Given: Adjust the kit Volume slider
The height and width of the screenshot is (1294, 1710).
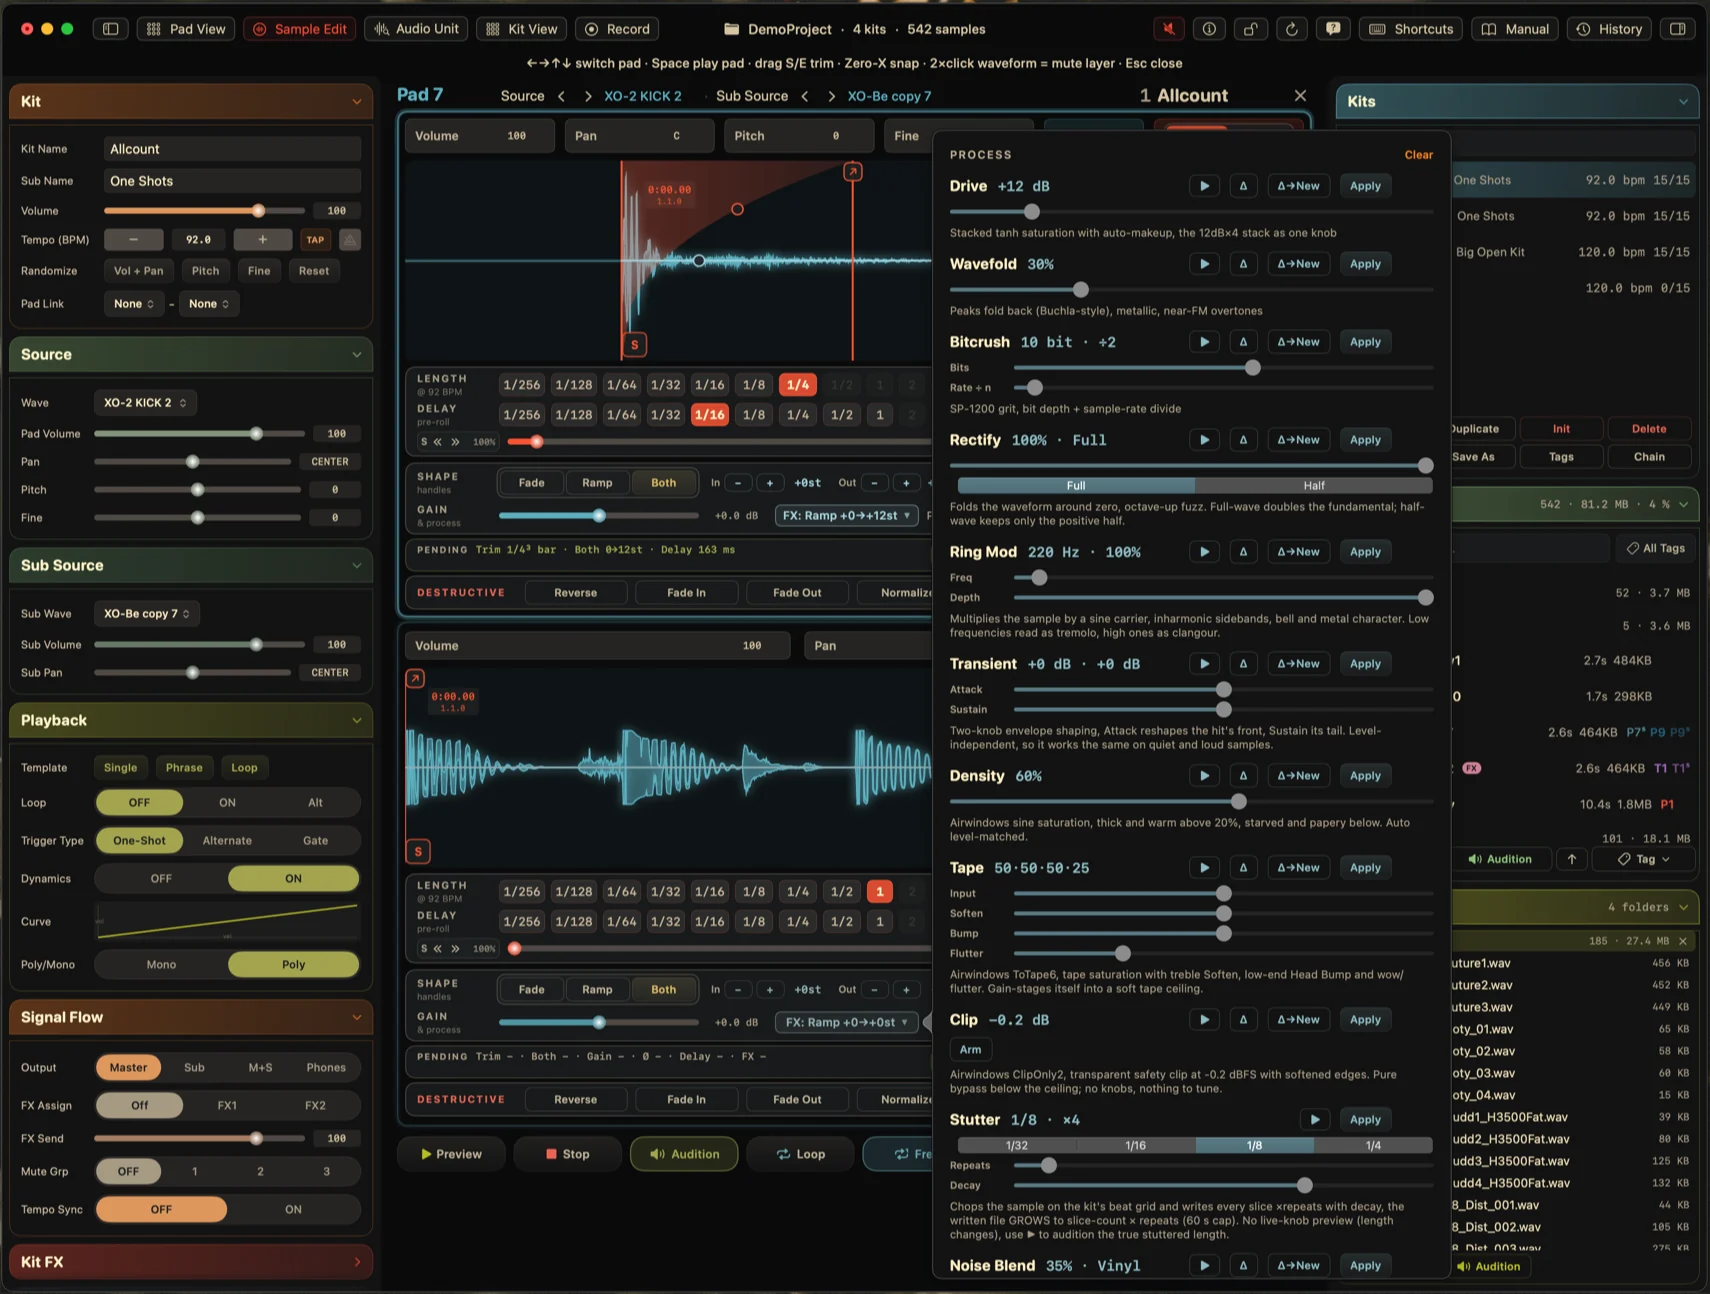Looking at the screenshot, I should 204,211.
